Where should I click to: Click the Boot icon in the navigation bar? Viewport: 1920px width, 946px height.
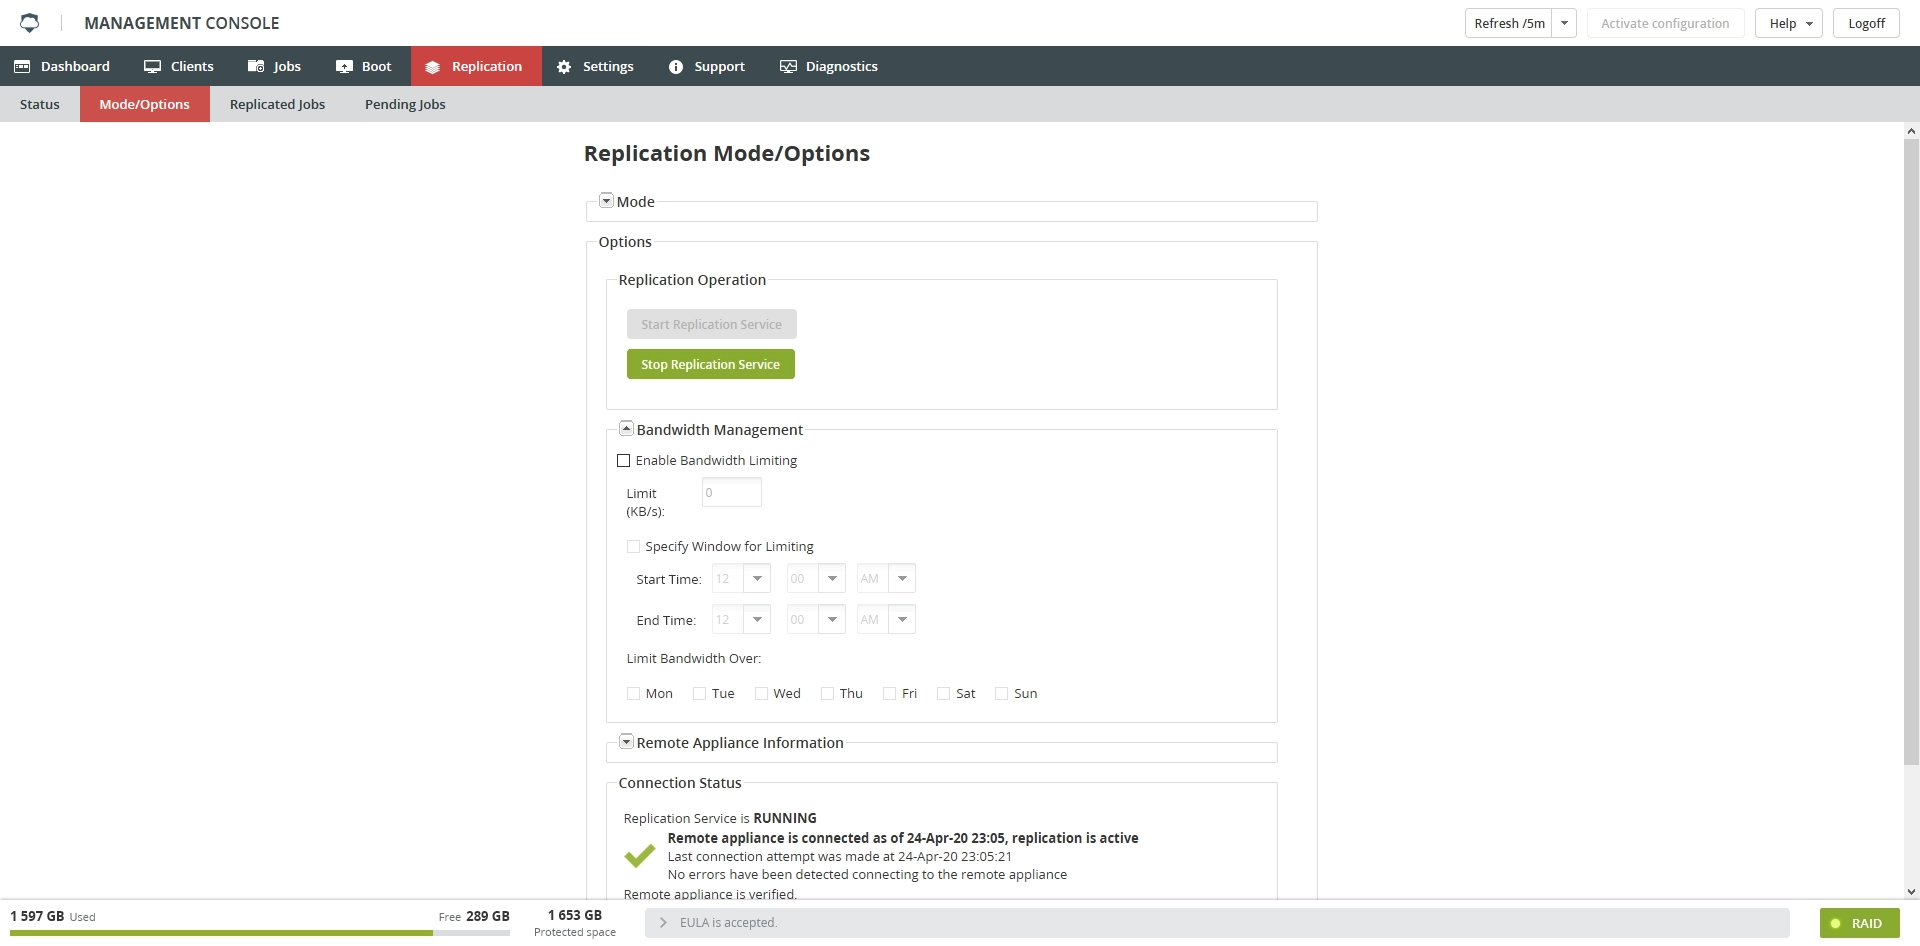pos(344,66)
